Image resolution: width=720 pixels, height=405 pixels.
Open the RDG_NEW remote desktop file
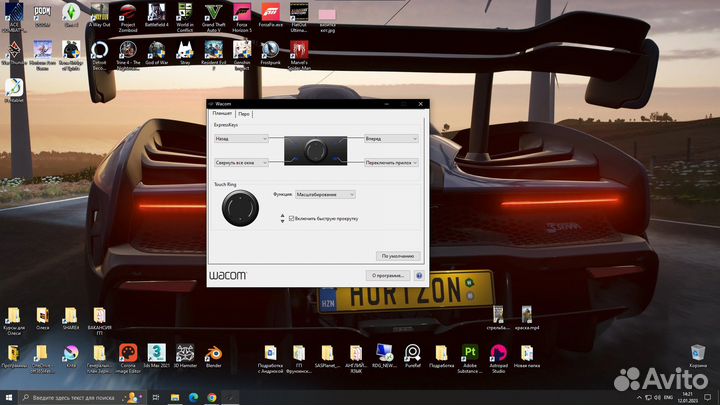[x=384, y=356]
